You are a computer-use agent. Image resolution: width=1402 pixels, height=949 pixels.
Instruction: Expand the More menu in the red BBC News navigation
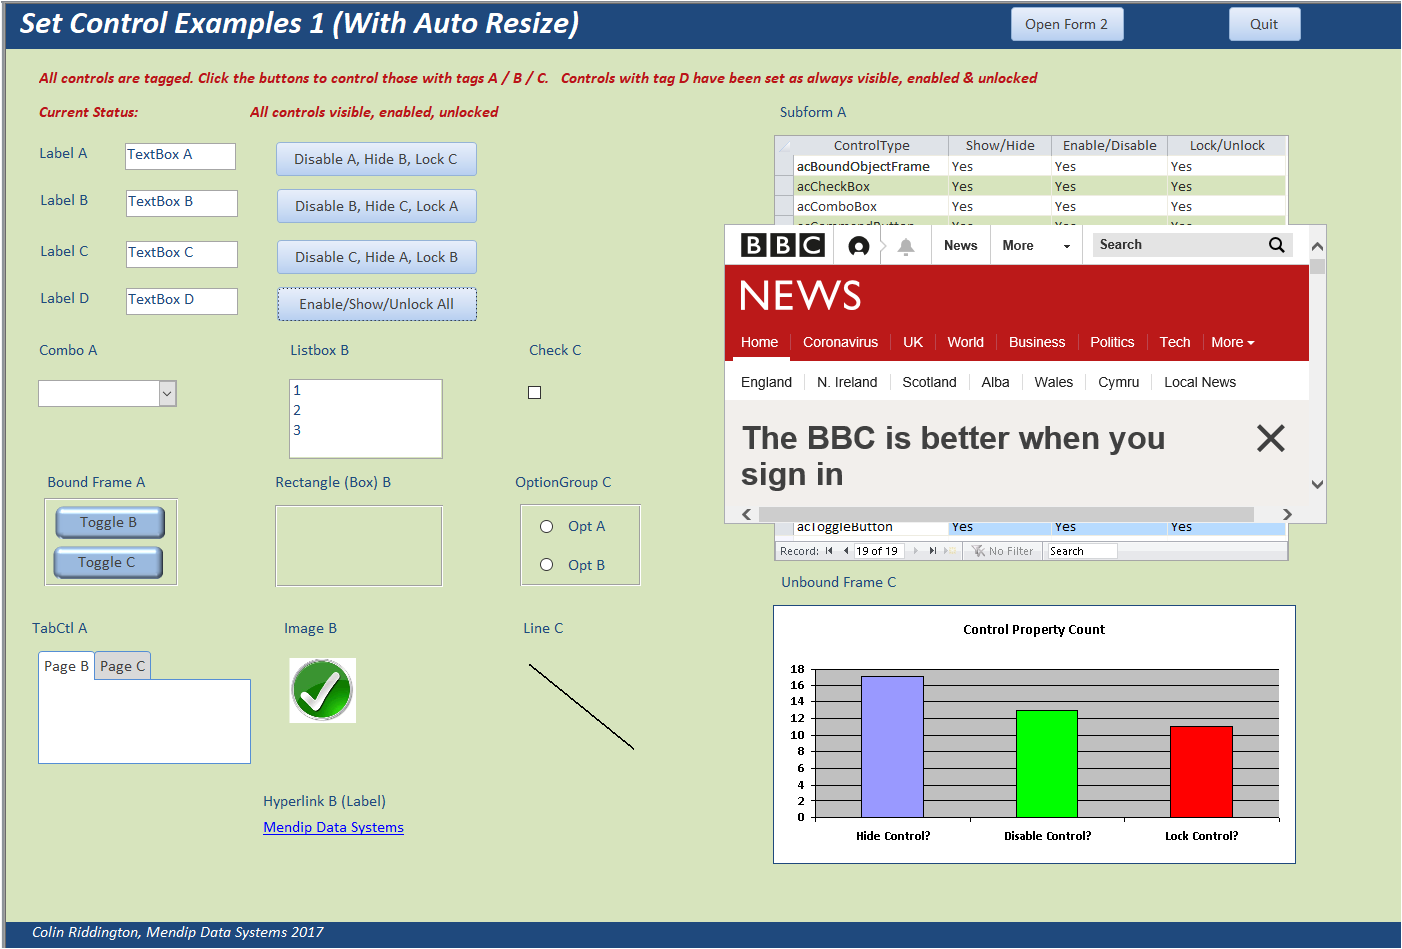click(1232, 342)
